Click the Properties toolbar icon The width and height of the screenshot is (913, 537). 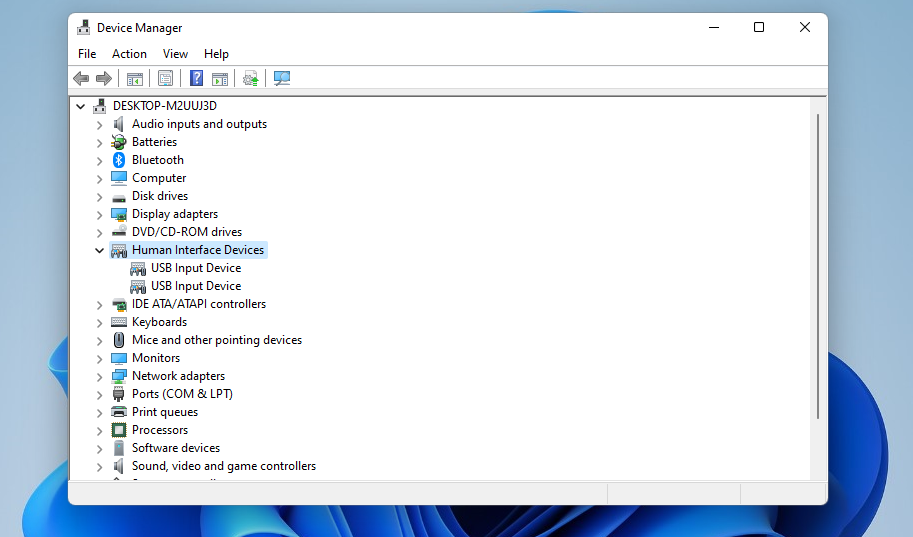[165, 78]
